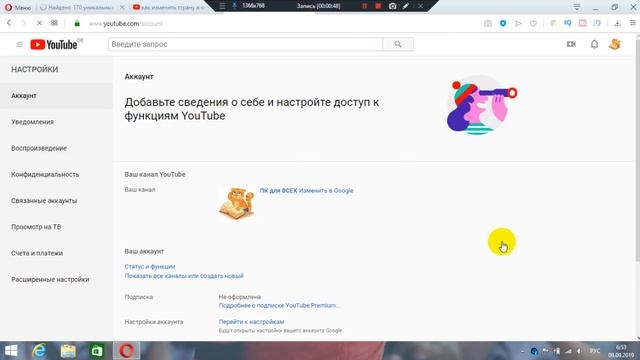This screenshot has height=360, width=640.
Task: Open the browser downloads icon
Action: pos(618,23)
